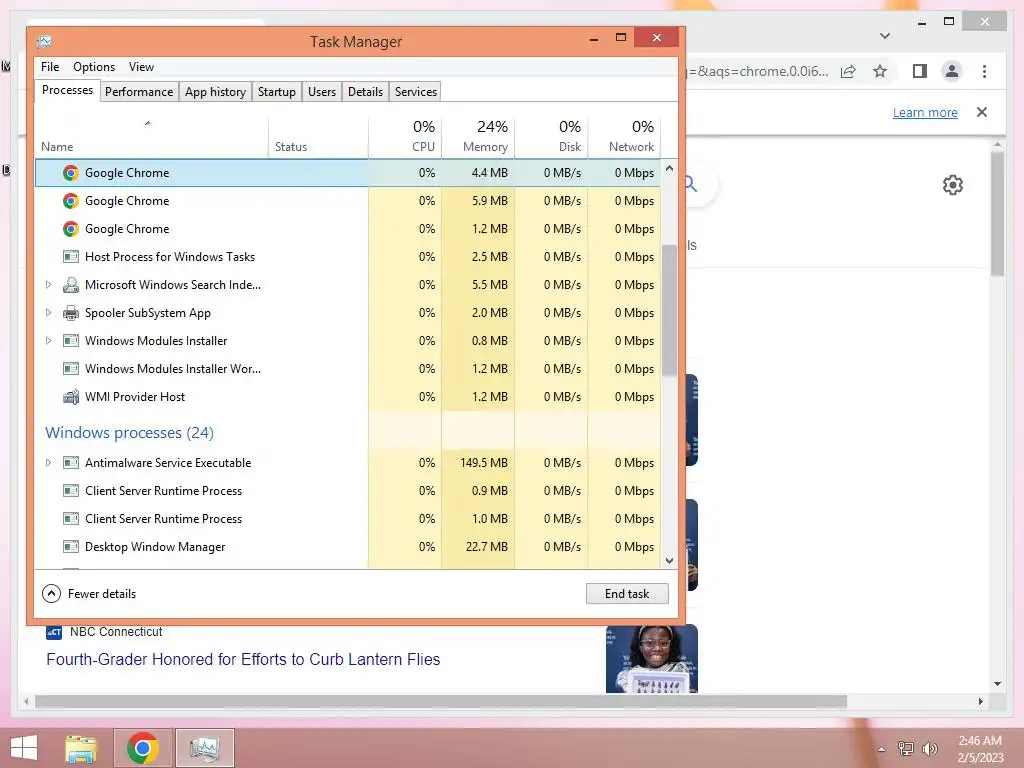The image size is (1024, 768).
Task: Open the File menu
Action: [x=50, y=67]
